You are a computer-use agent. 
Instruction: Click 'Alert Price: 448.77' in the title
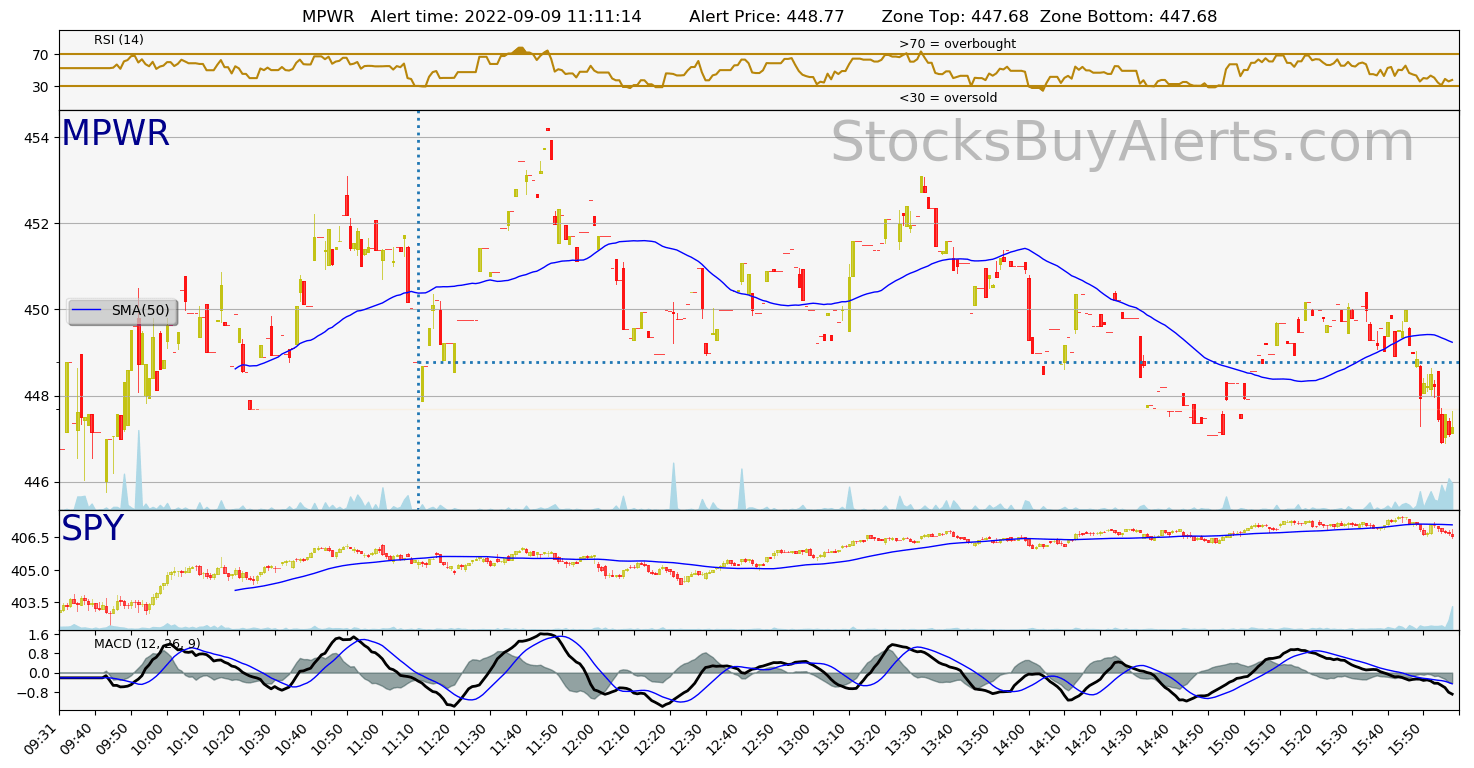click(x=767, y=17)
